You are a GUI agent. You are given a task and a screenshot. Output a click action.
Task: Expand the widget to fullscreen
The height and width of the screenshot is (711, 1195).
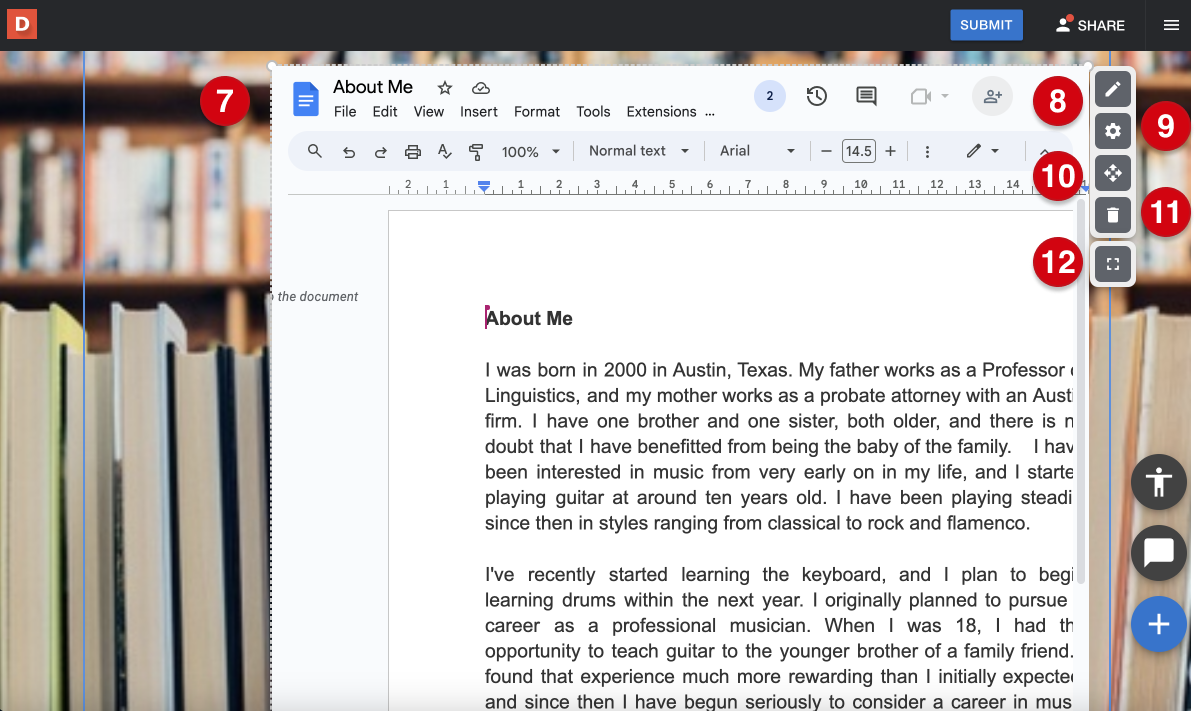tap(1113, 264)
